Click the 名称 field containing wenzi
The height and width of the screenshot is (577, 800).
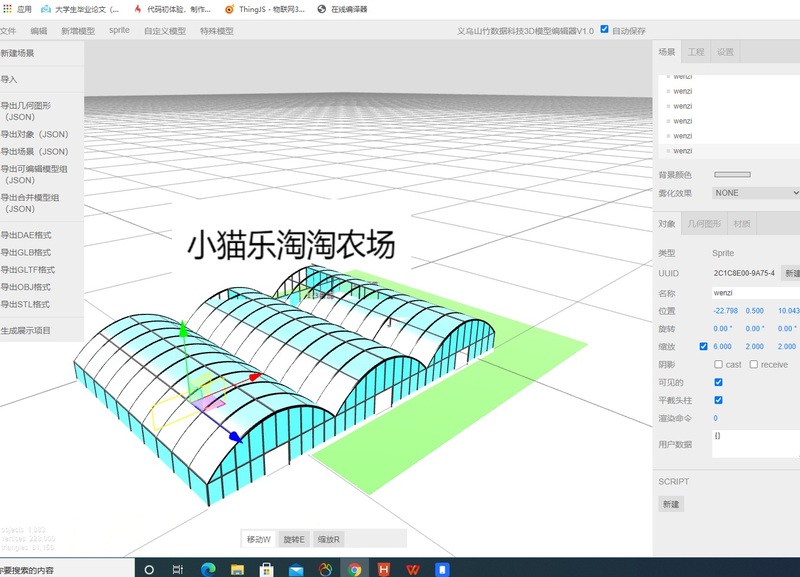click(756, 293)
